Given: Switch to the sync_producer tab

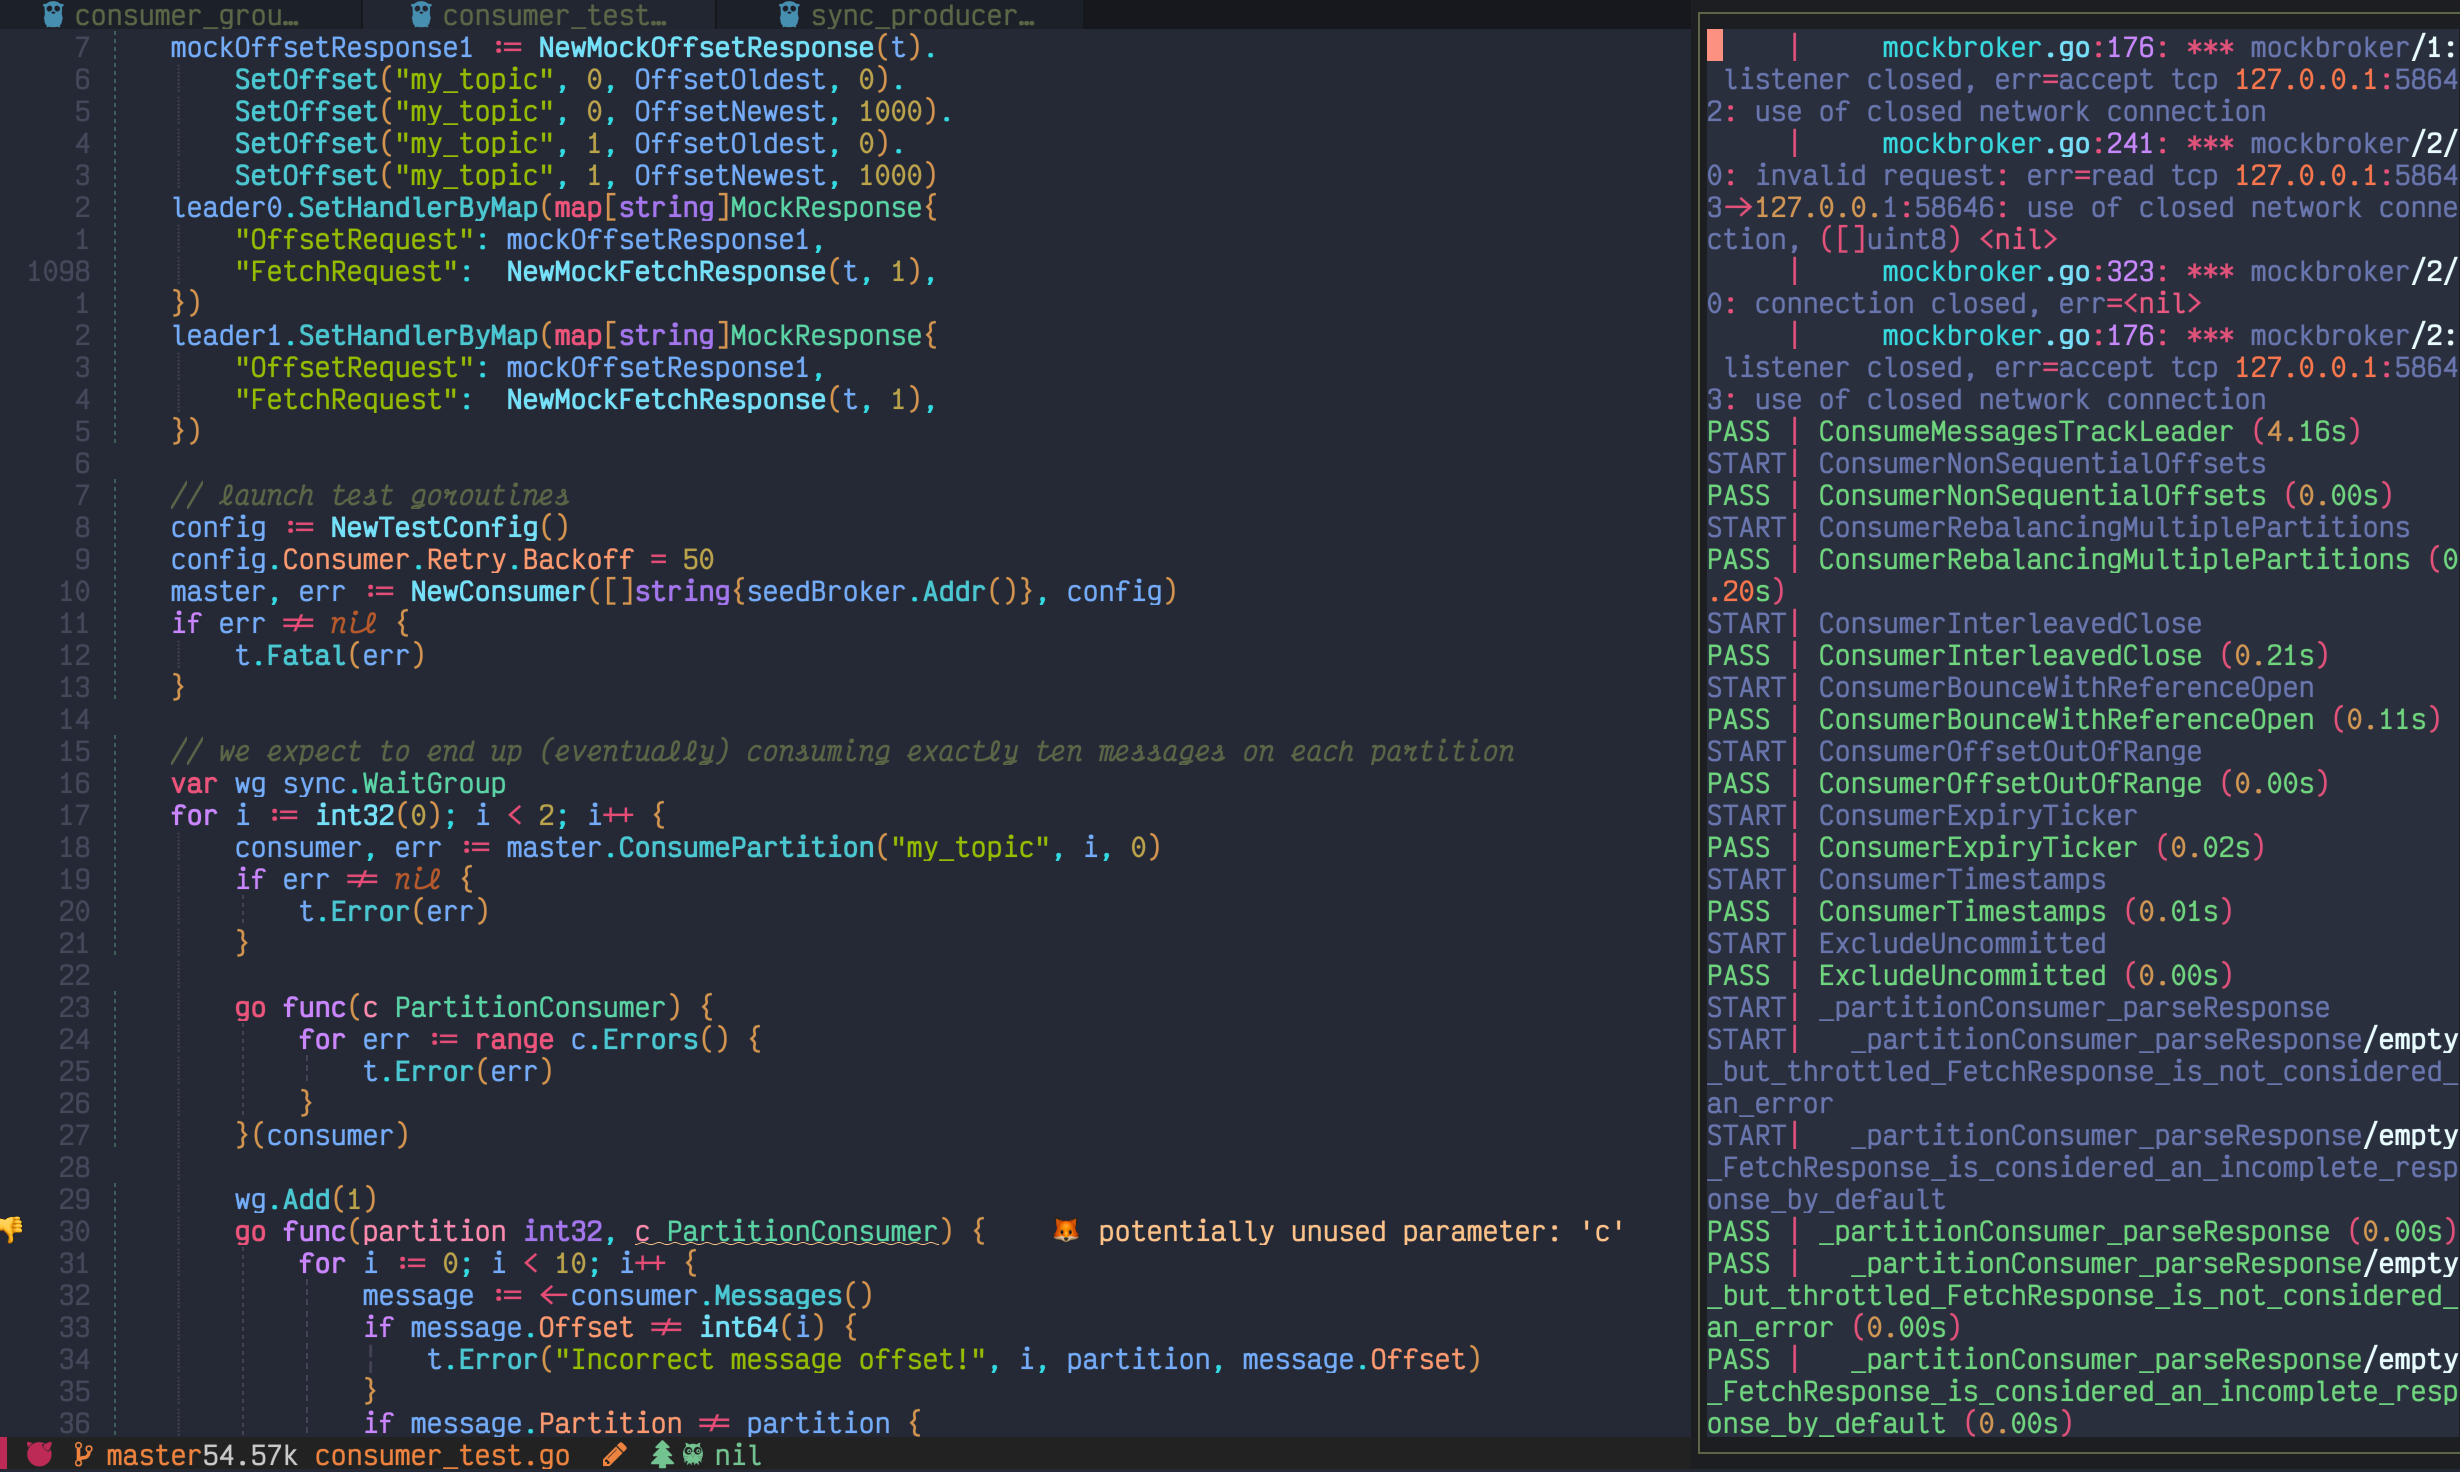Looking at the screenshot, I should coord(920,14).
